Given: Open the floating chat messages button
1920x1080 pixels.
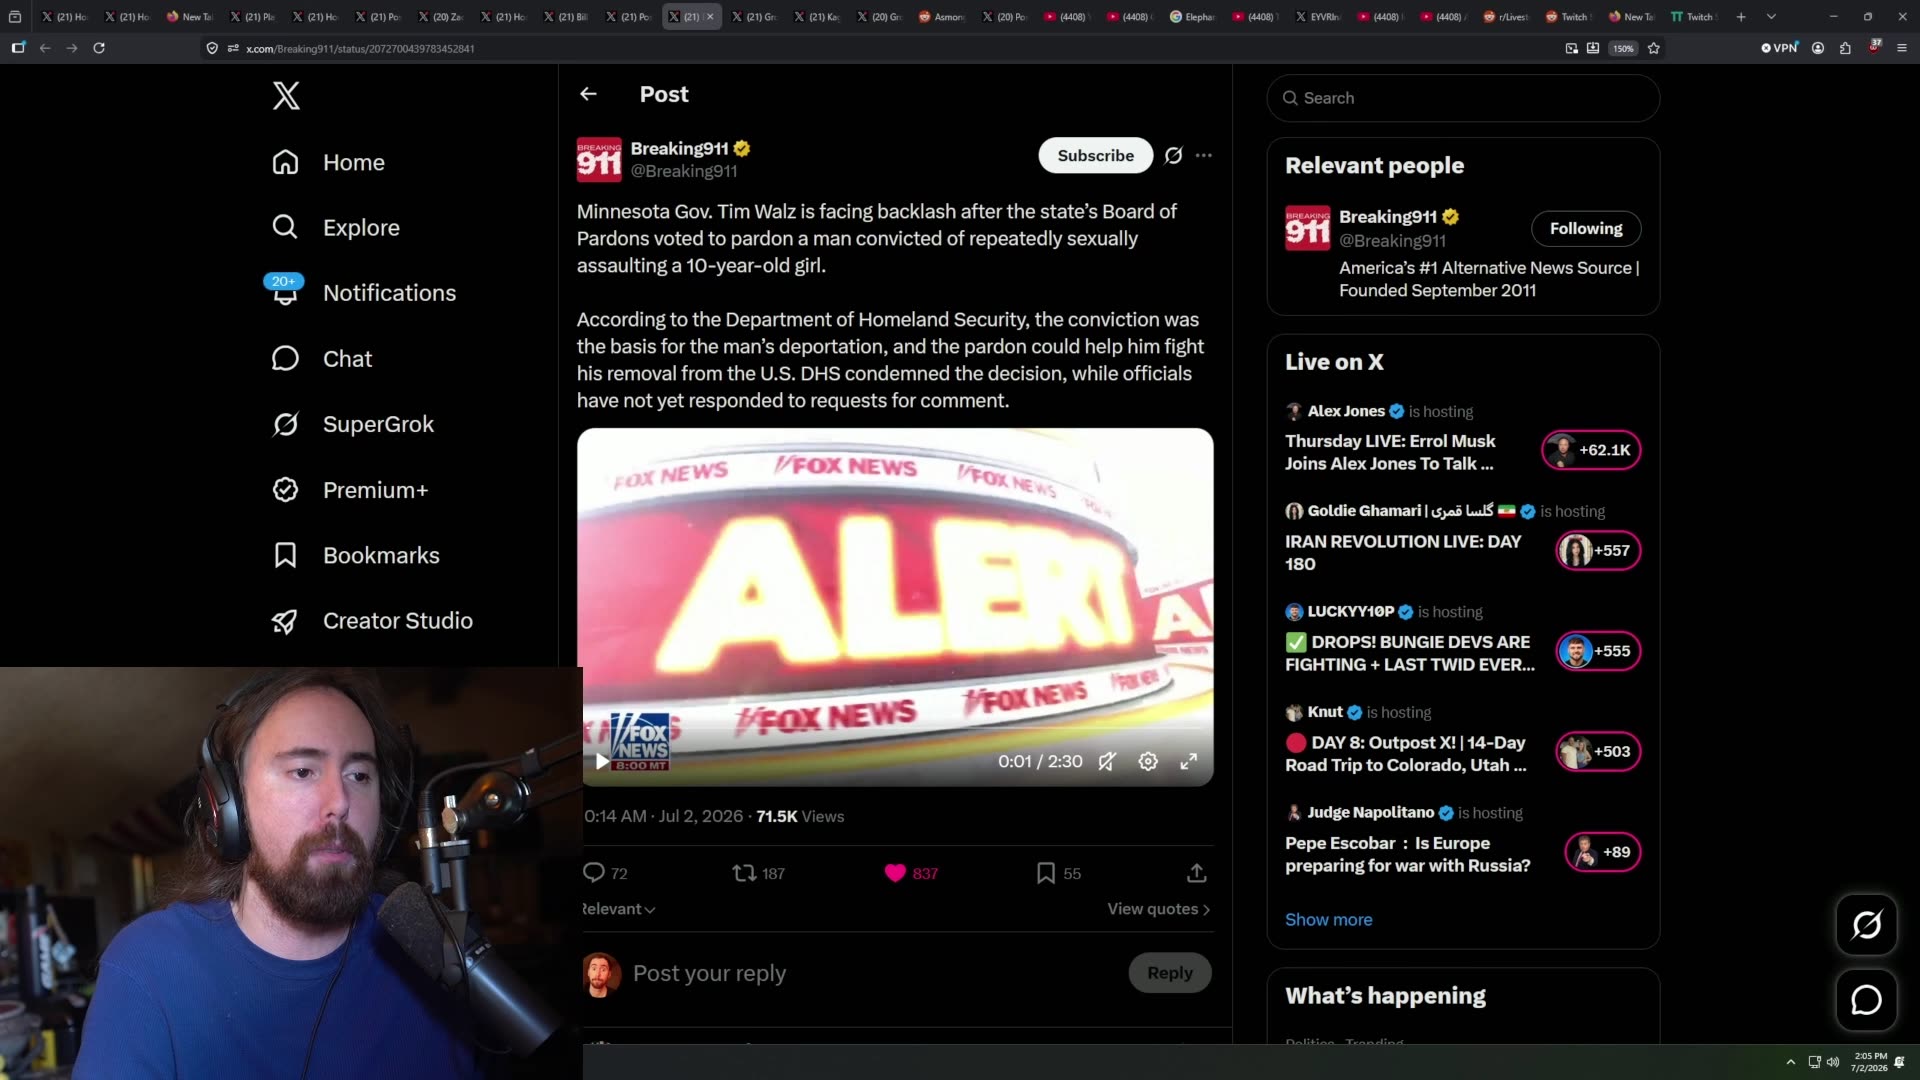Looking at the screenshot, I should 1866,1000.
